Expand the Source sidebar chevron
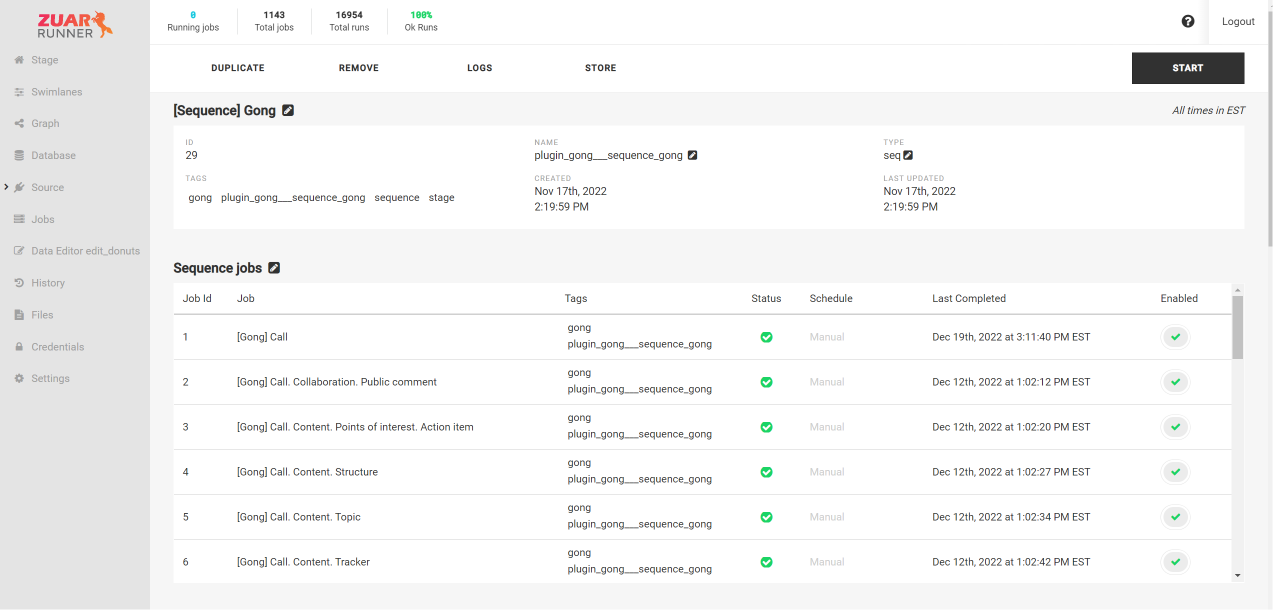 pos(6,187)
